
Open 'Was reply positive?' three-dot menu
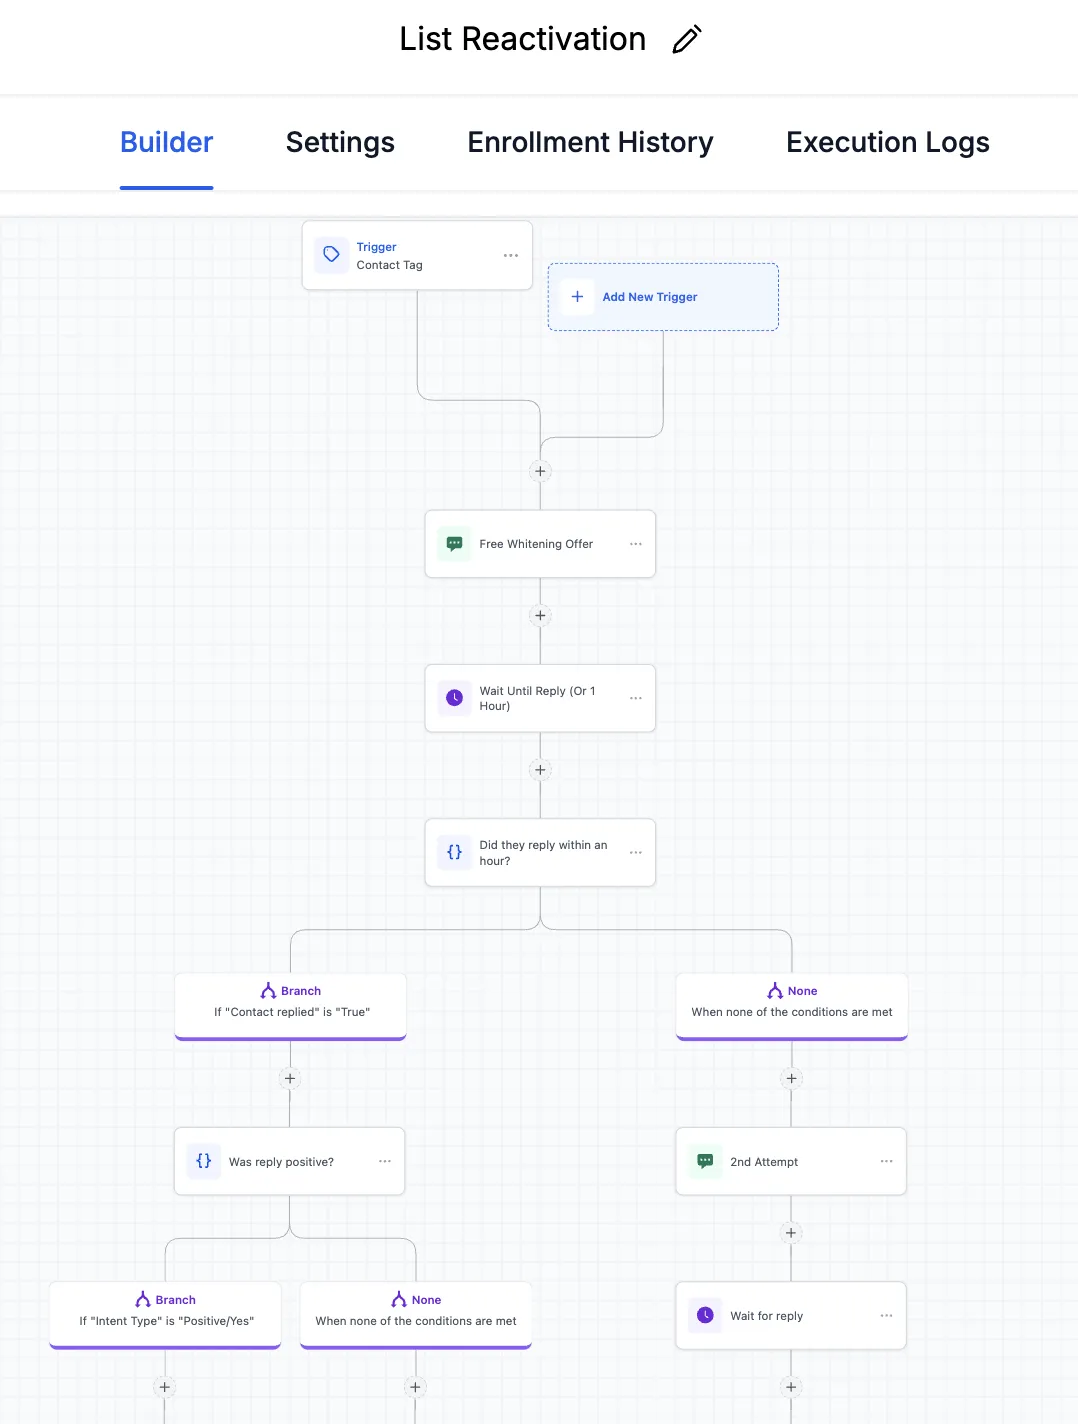coord(385,1161)
